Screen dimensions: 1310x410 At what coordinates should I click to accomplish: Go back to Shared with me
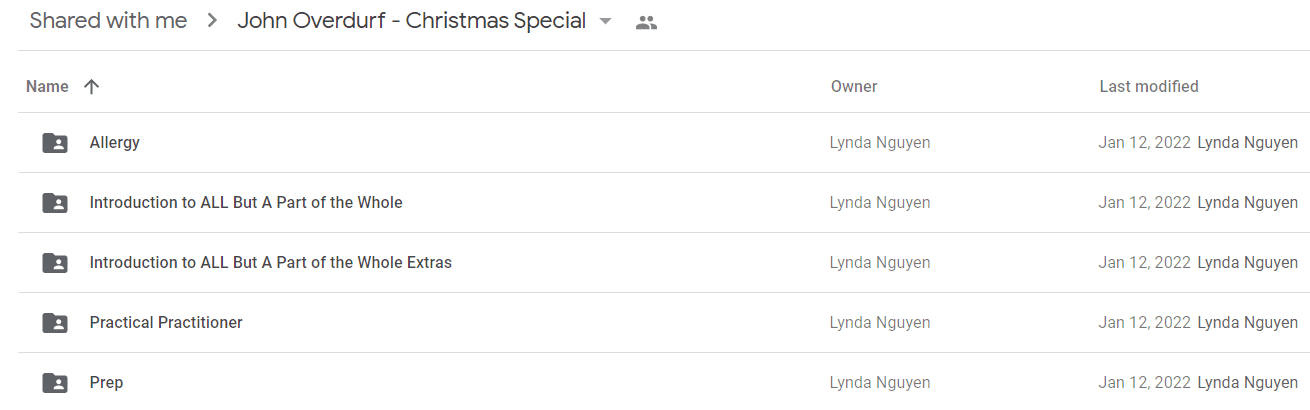[108, 21]
